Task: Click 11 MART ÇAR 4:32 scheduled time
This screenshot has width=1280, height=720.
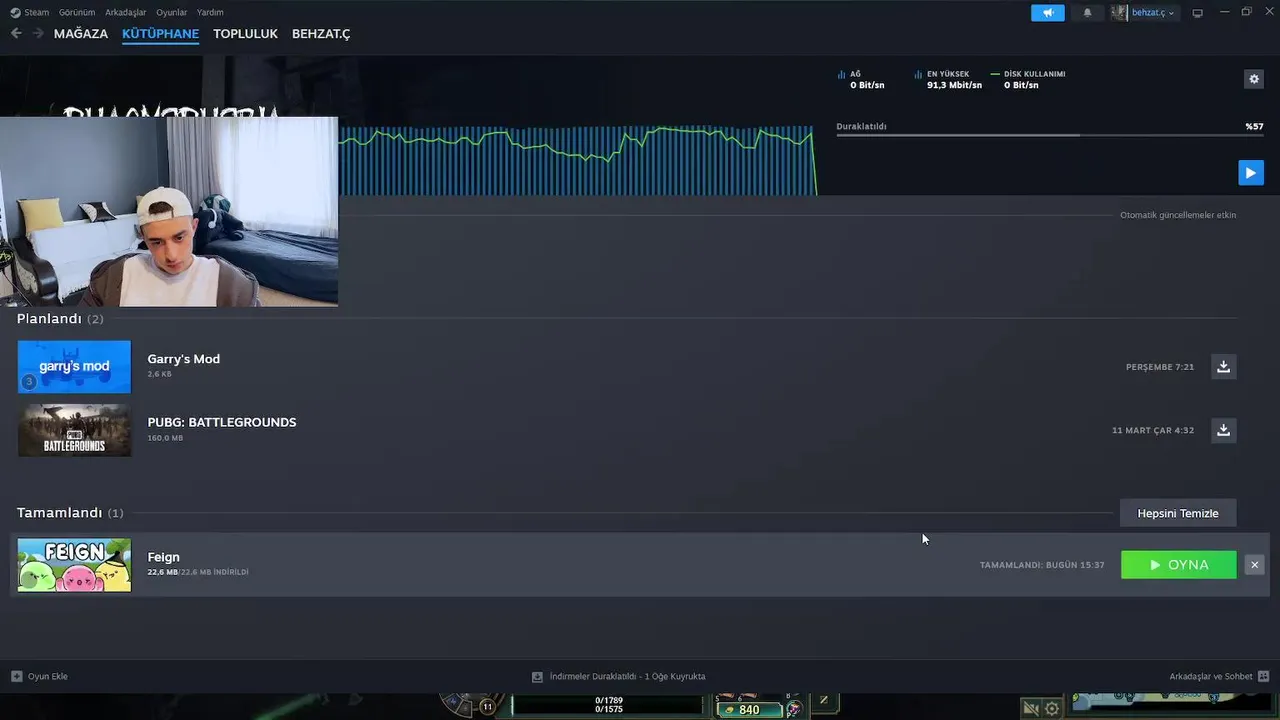Action: [1153, 430]
